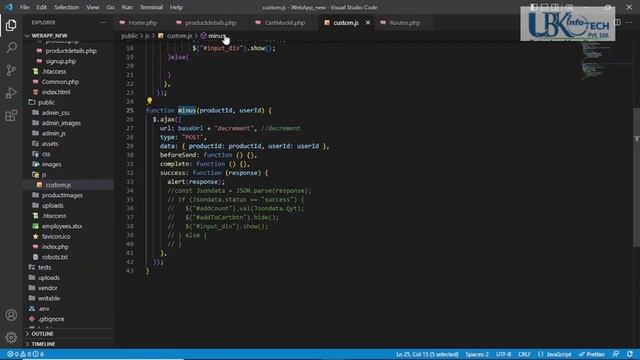Change indentation via Spaces: 2

point(477,354)
